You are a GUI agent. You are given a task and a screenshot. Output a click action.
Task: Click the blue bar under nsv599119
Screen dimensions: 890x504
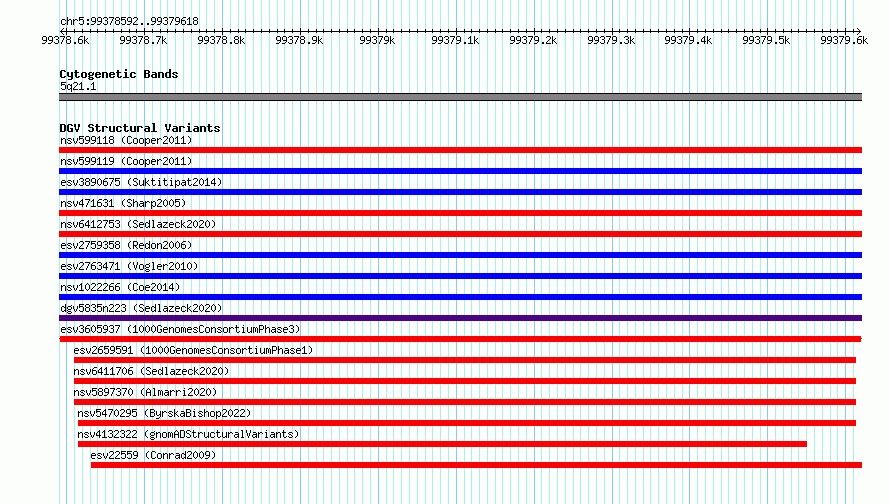460,171
